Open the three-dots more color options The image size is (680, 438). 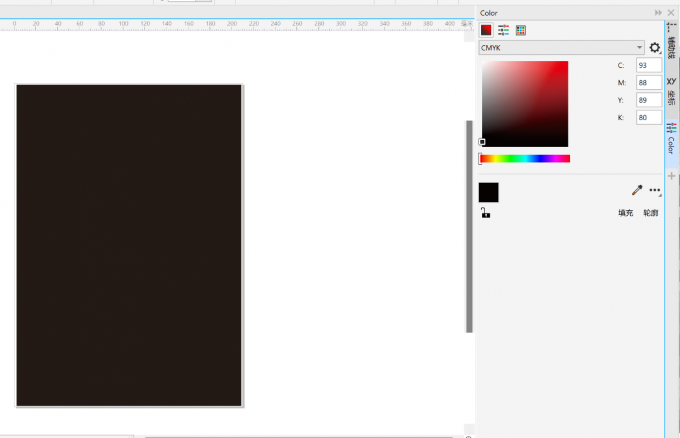click(655, 190)
